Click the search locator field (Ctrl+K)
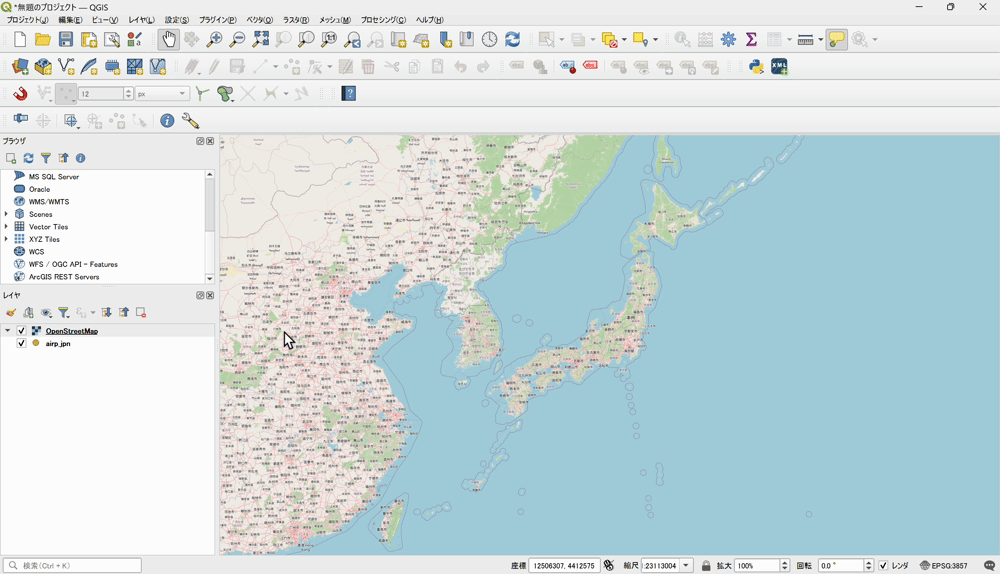Viewport: 1000px width, 574px height. (x=72, y=566)
